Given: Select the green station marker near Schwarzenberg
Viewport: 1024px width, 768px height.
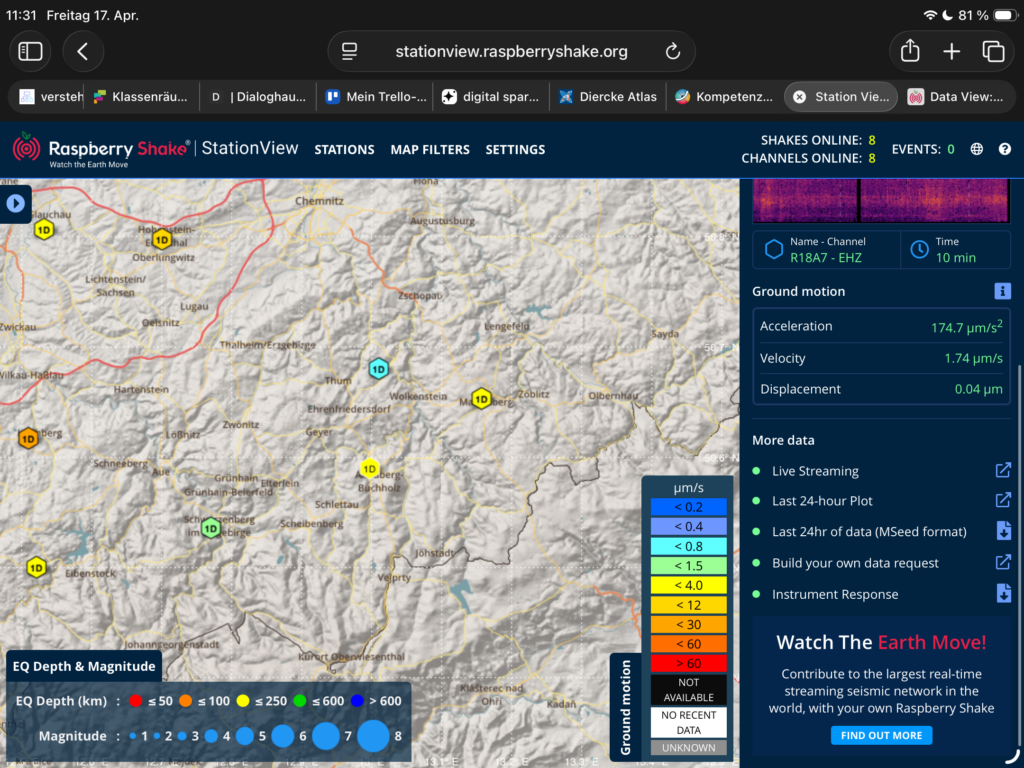Looking at the screenshot, I should tap(210, 528).
